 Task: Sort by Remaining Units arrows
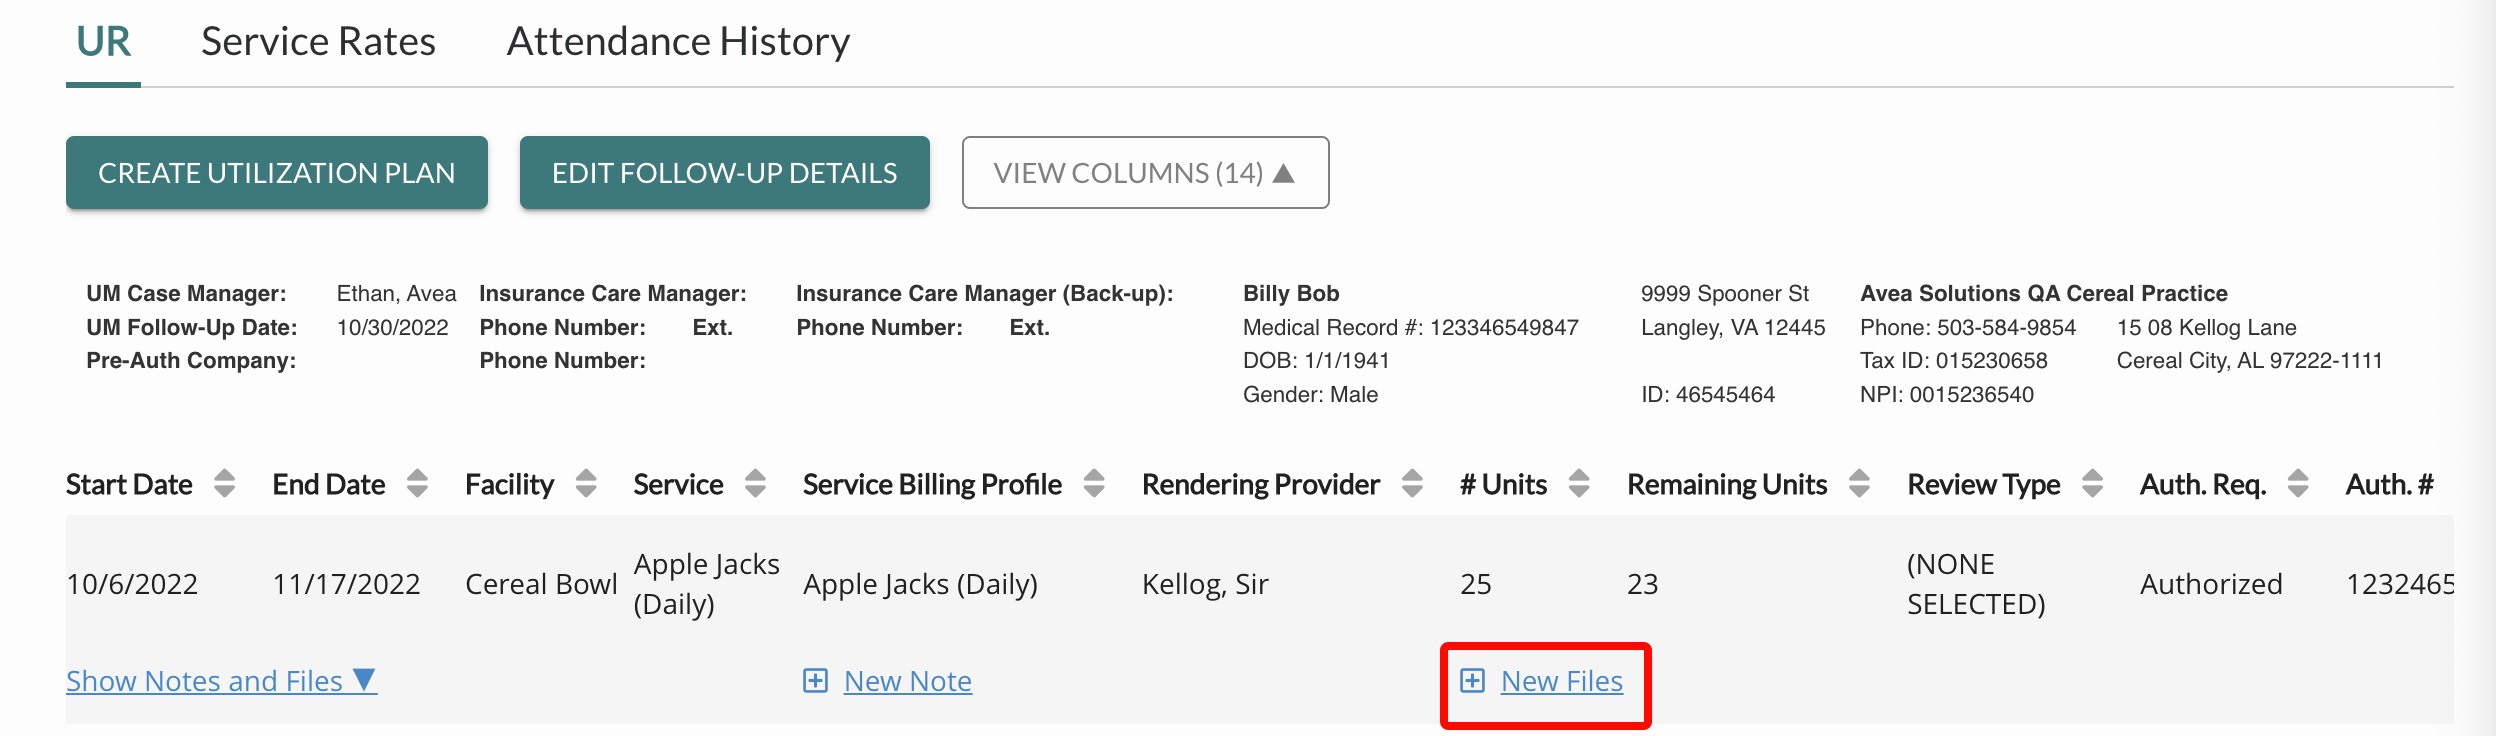[x=1859, y=484]
